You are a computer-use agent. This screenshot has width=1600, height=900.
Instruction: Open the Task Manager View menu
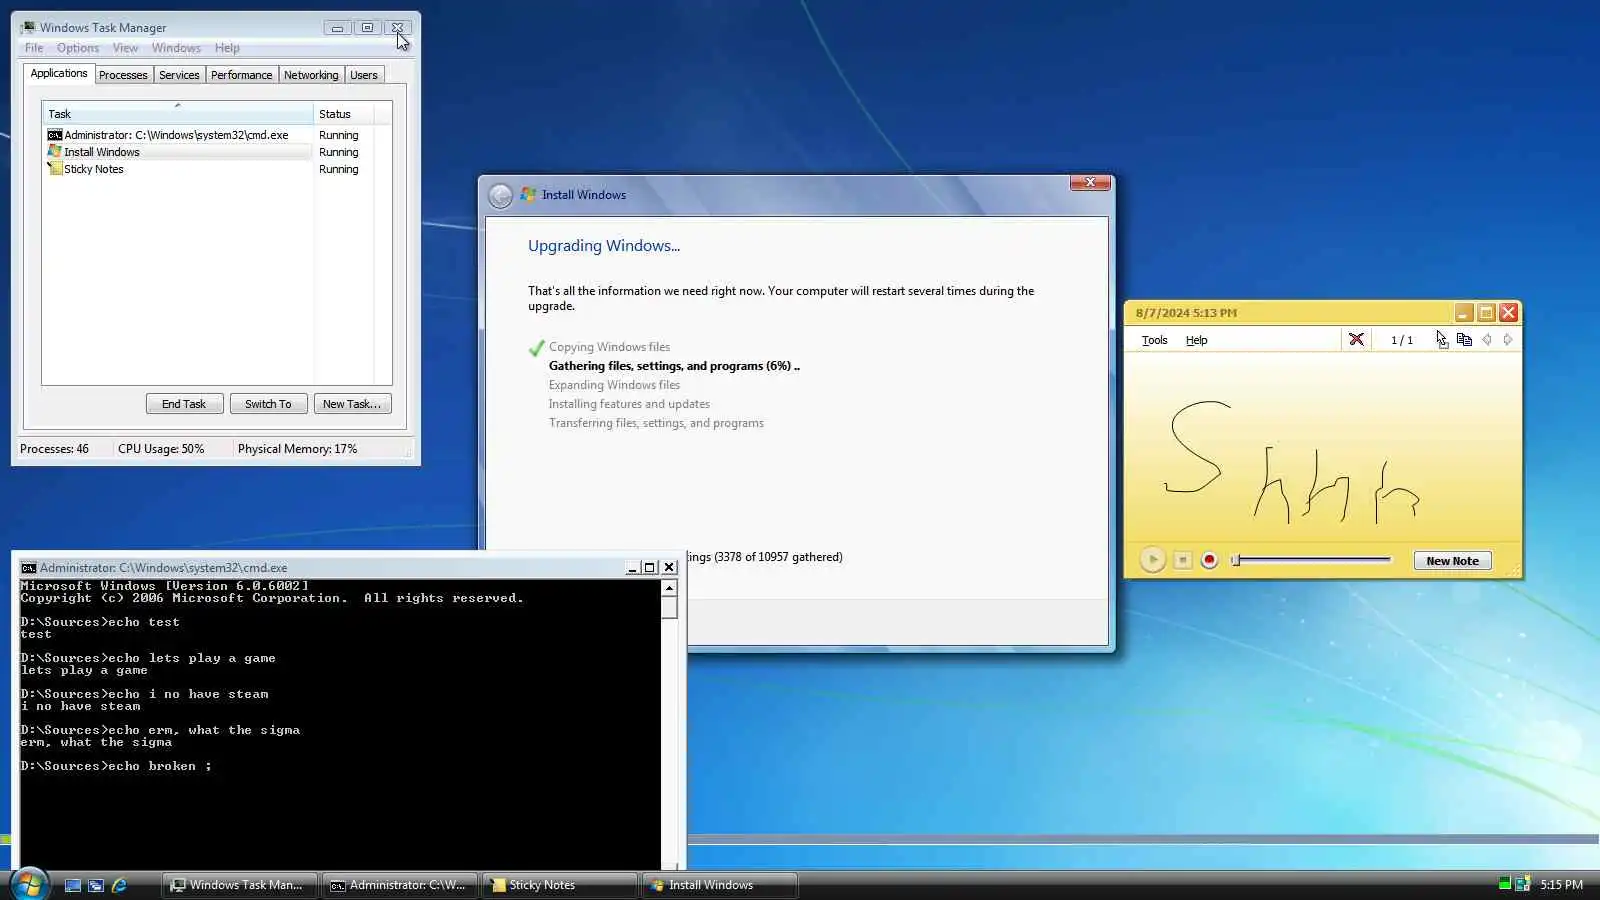tap(125, 48)
